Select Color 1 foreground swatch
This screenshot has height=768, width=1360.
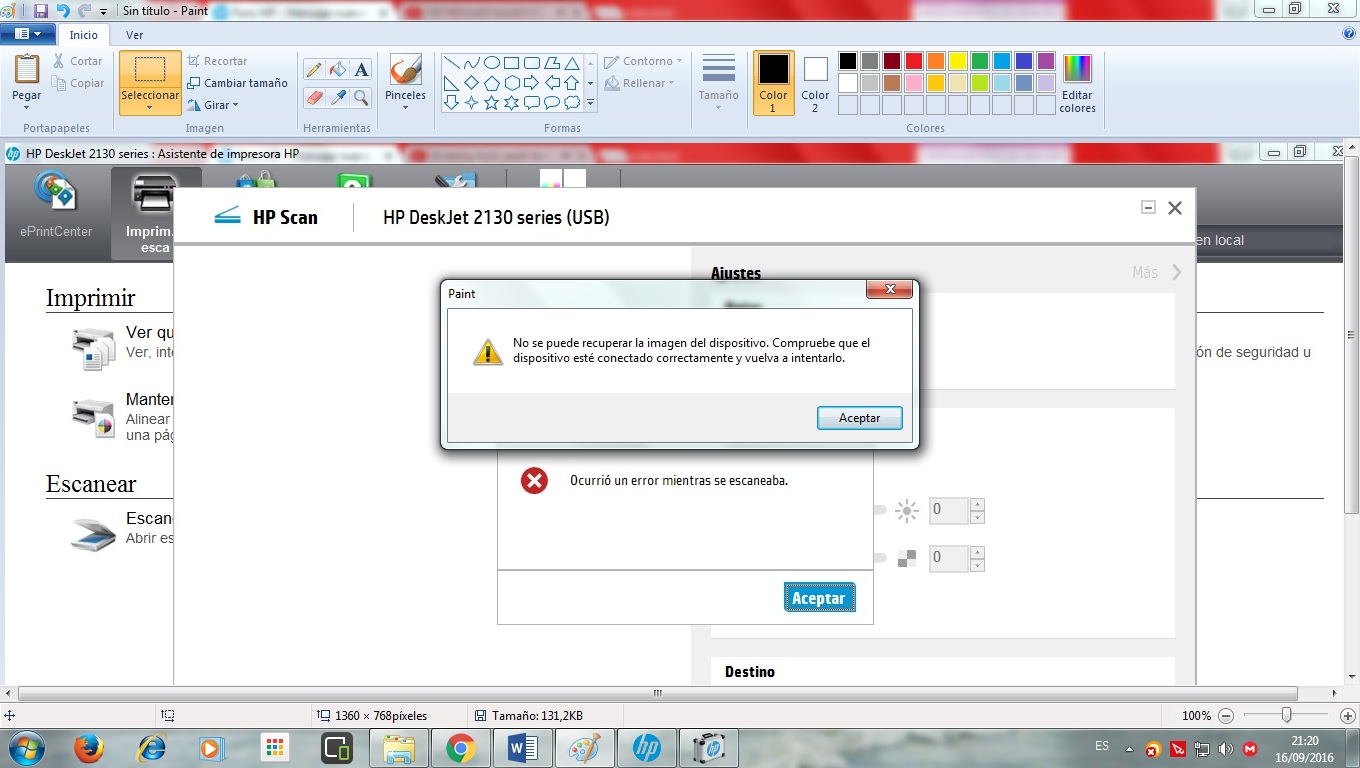[773, 83]
